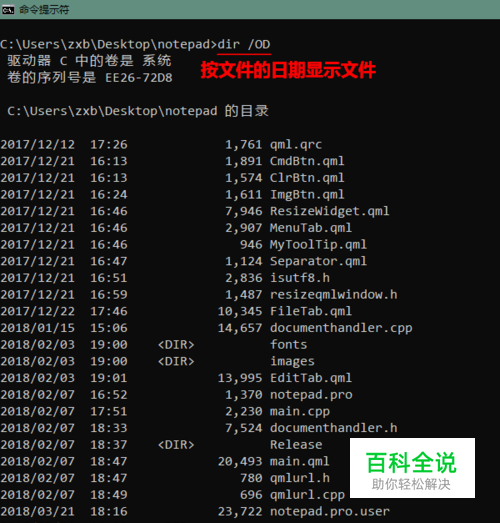Image resolution: width=500 pixels, height=523 pixels.
Task: Click the file name notepad.pro
Action: point(311,395)
